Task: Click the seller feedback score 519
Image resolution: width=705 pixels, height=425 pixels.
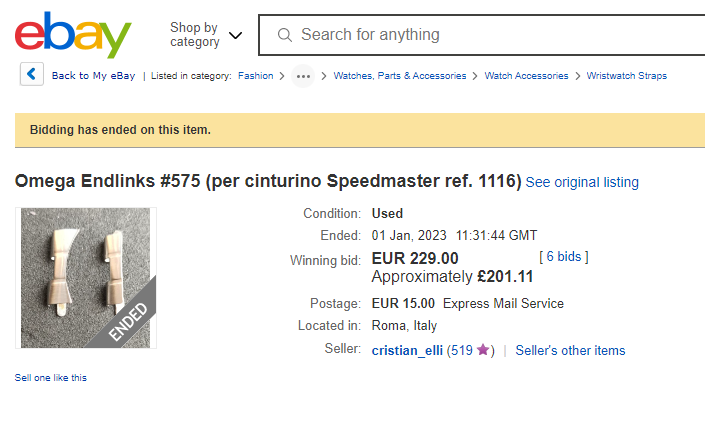Action: click(x=461, y=350)
